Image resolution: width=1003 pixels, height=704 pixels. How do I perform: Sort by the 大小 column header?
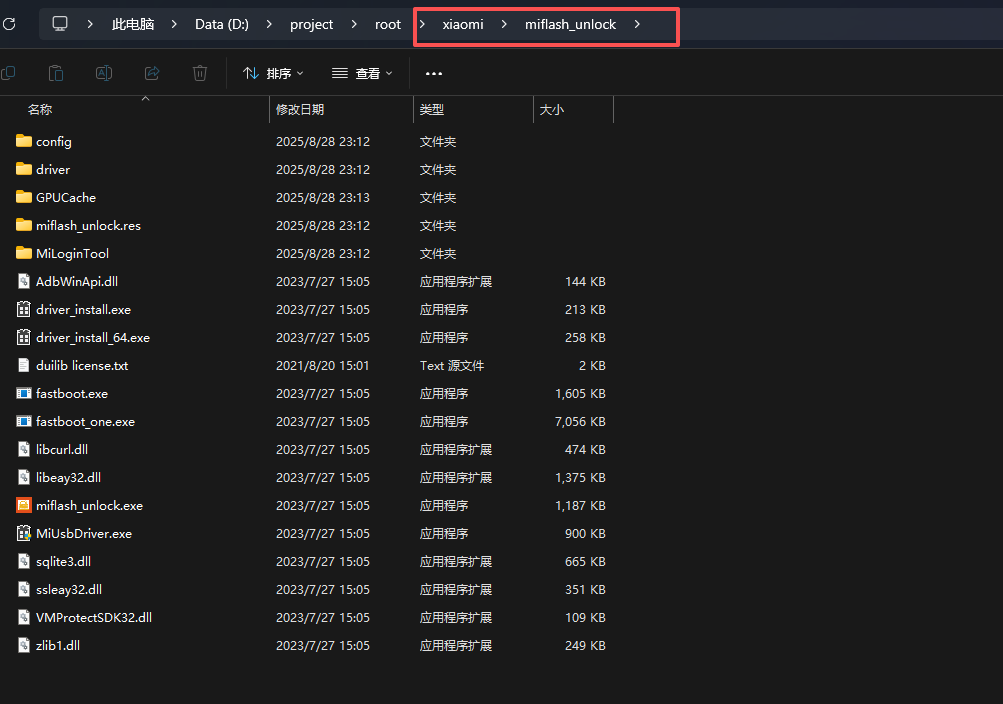click(x=551, y=110)
